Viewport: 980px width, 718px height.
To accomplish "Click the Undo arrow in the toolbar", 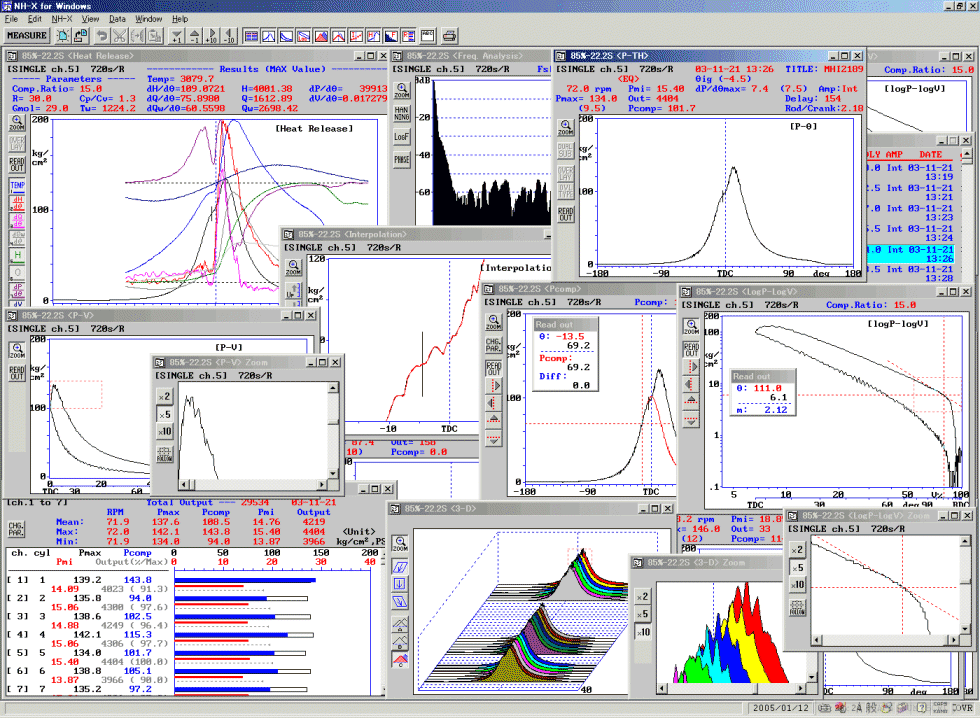I will click(x=102, y=36).
